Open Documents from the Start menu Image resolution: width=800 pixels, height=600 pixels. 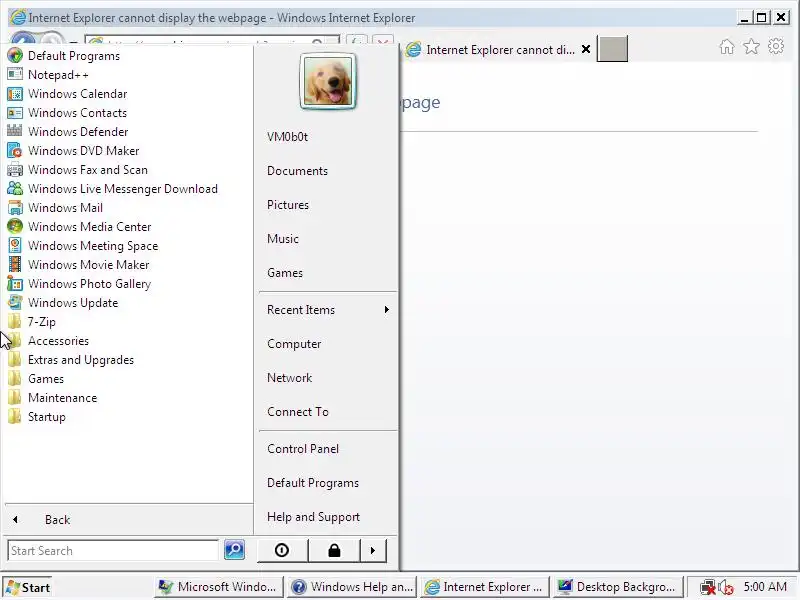click(x=297, y=171)
